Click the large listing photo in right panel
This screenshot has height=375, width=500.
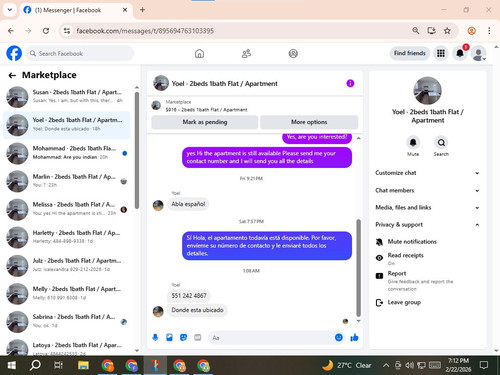point(427,91)
